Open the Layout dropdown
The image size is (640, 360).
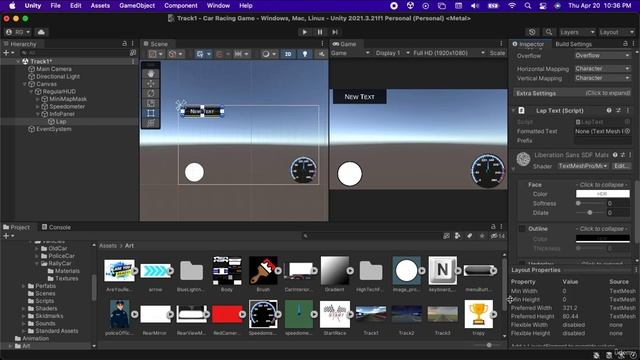(x=616, y=32)
